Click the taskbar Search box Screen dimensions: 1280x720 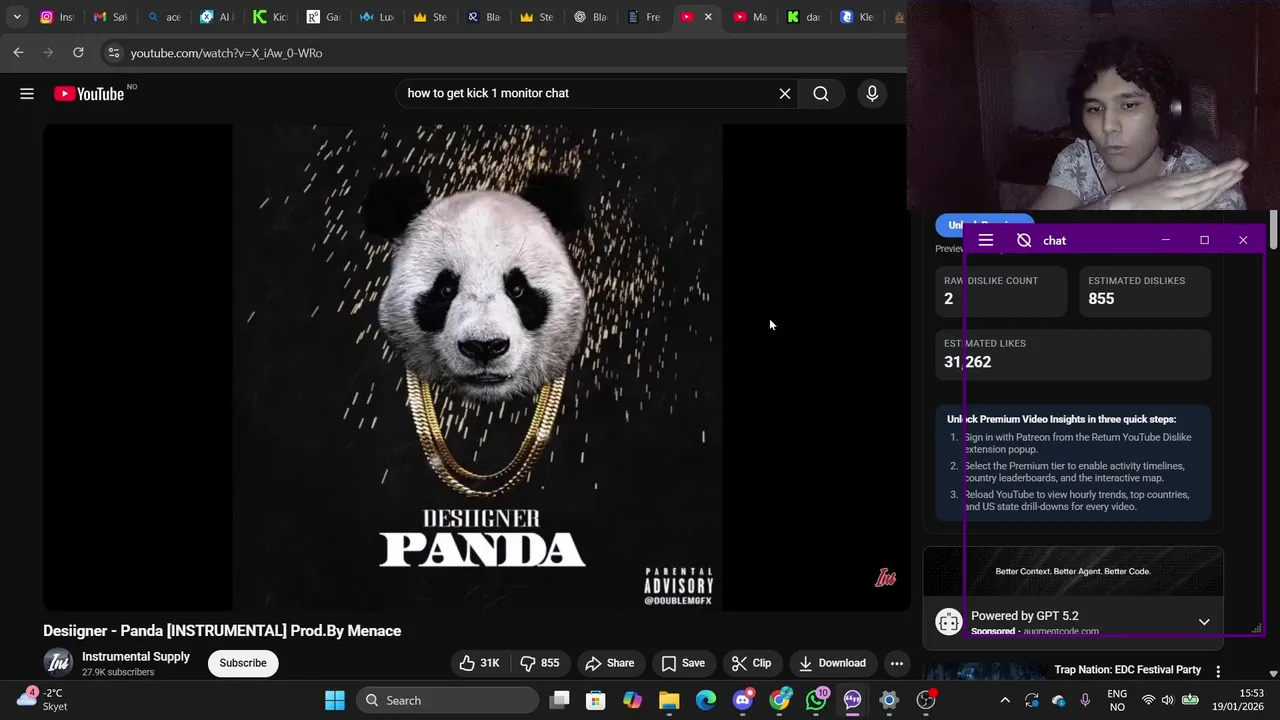[x=447, y=700]
